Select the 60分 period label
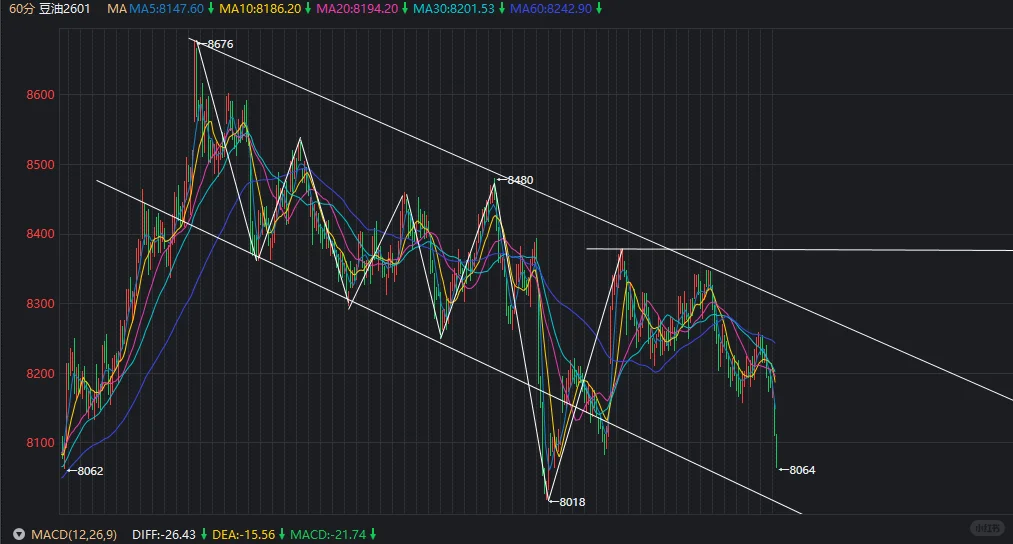Viewport: 1013px width, 544px height. click(21, 8)
